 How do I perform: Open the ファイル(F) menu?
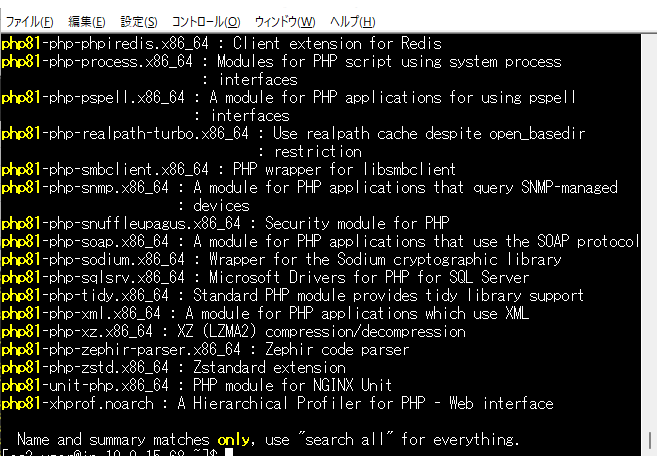pyautogui.click(x=29, y=21)
